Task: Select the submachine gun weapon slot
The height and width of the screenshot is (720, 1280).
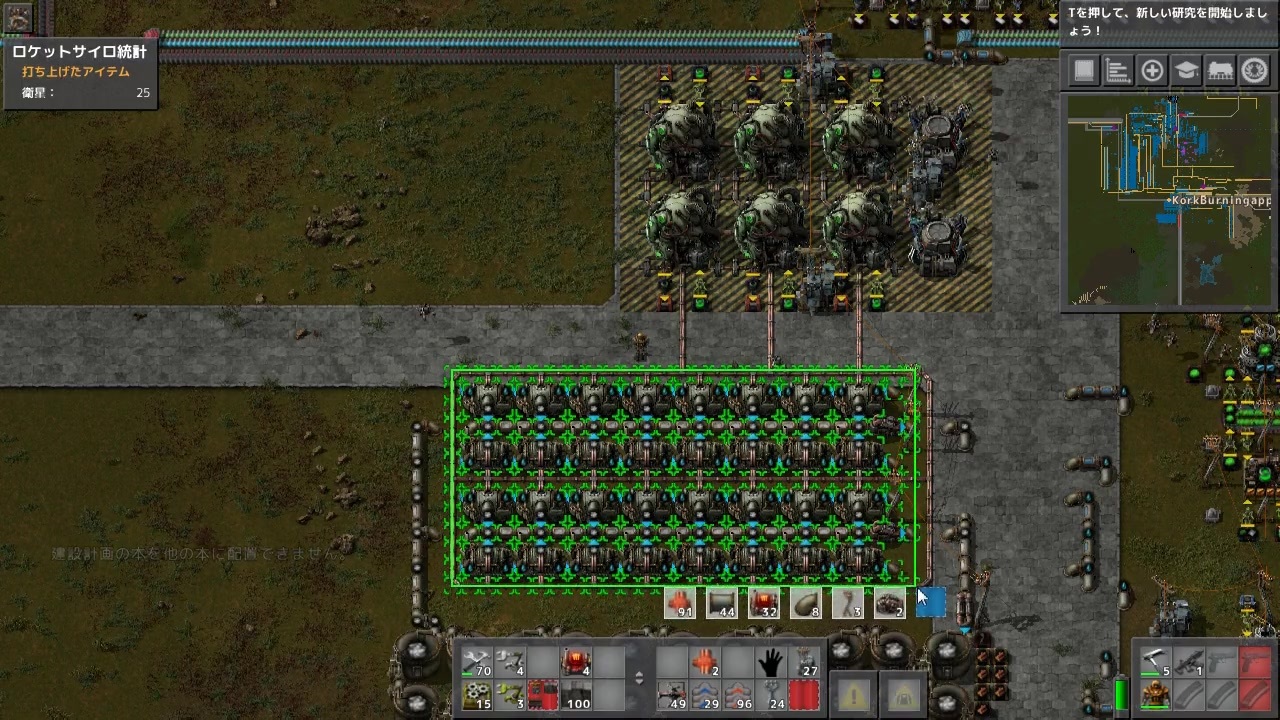Action: [x=1188, y=662]
